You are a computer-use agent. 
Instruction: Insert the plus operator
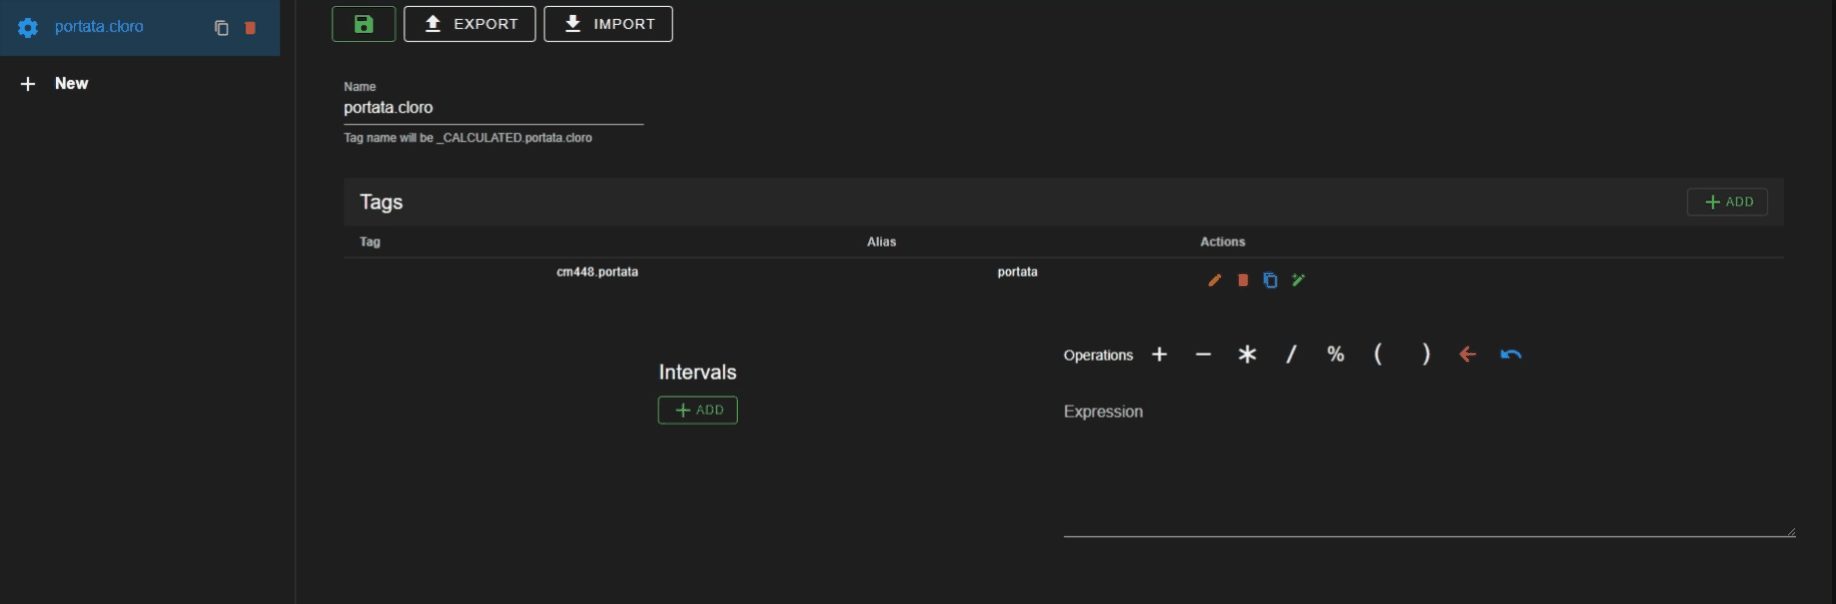click(1159, 355)
